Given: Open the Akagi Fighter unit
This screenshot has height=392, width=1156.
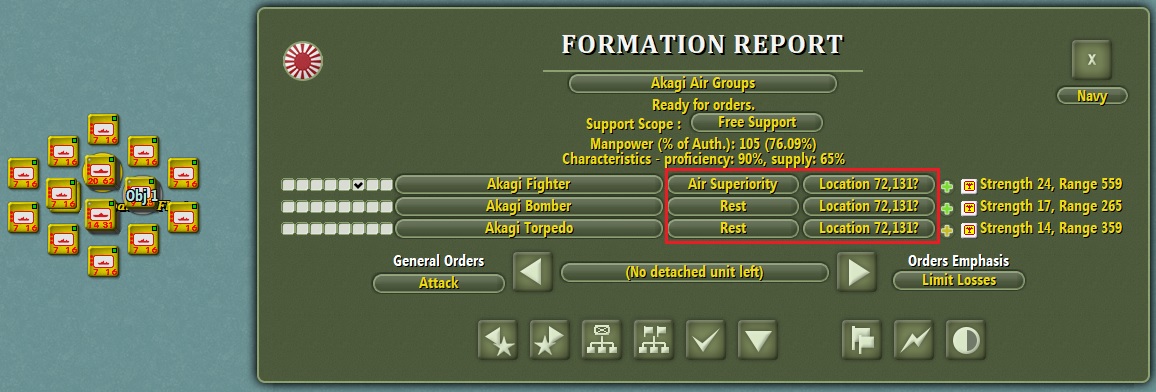Looking at the screenshot, I should click(529, 184).
